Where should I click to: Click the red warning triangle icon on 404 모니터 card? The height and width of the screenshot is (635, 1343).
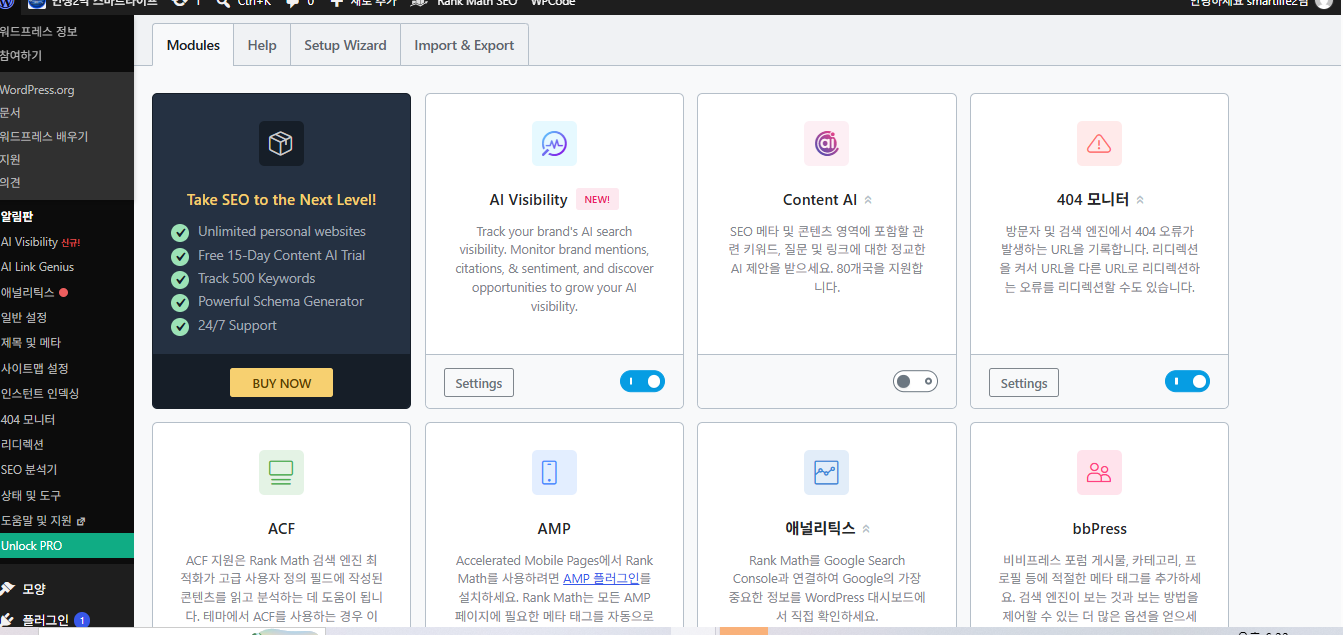point(1099,143)
